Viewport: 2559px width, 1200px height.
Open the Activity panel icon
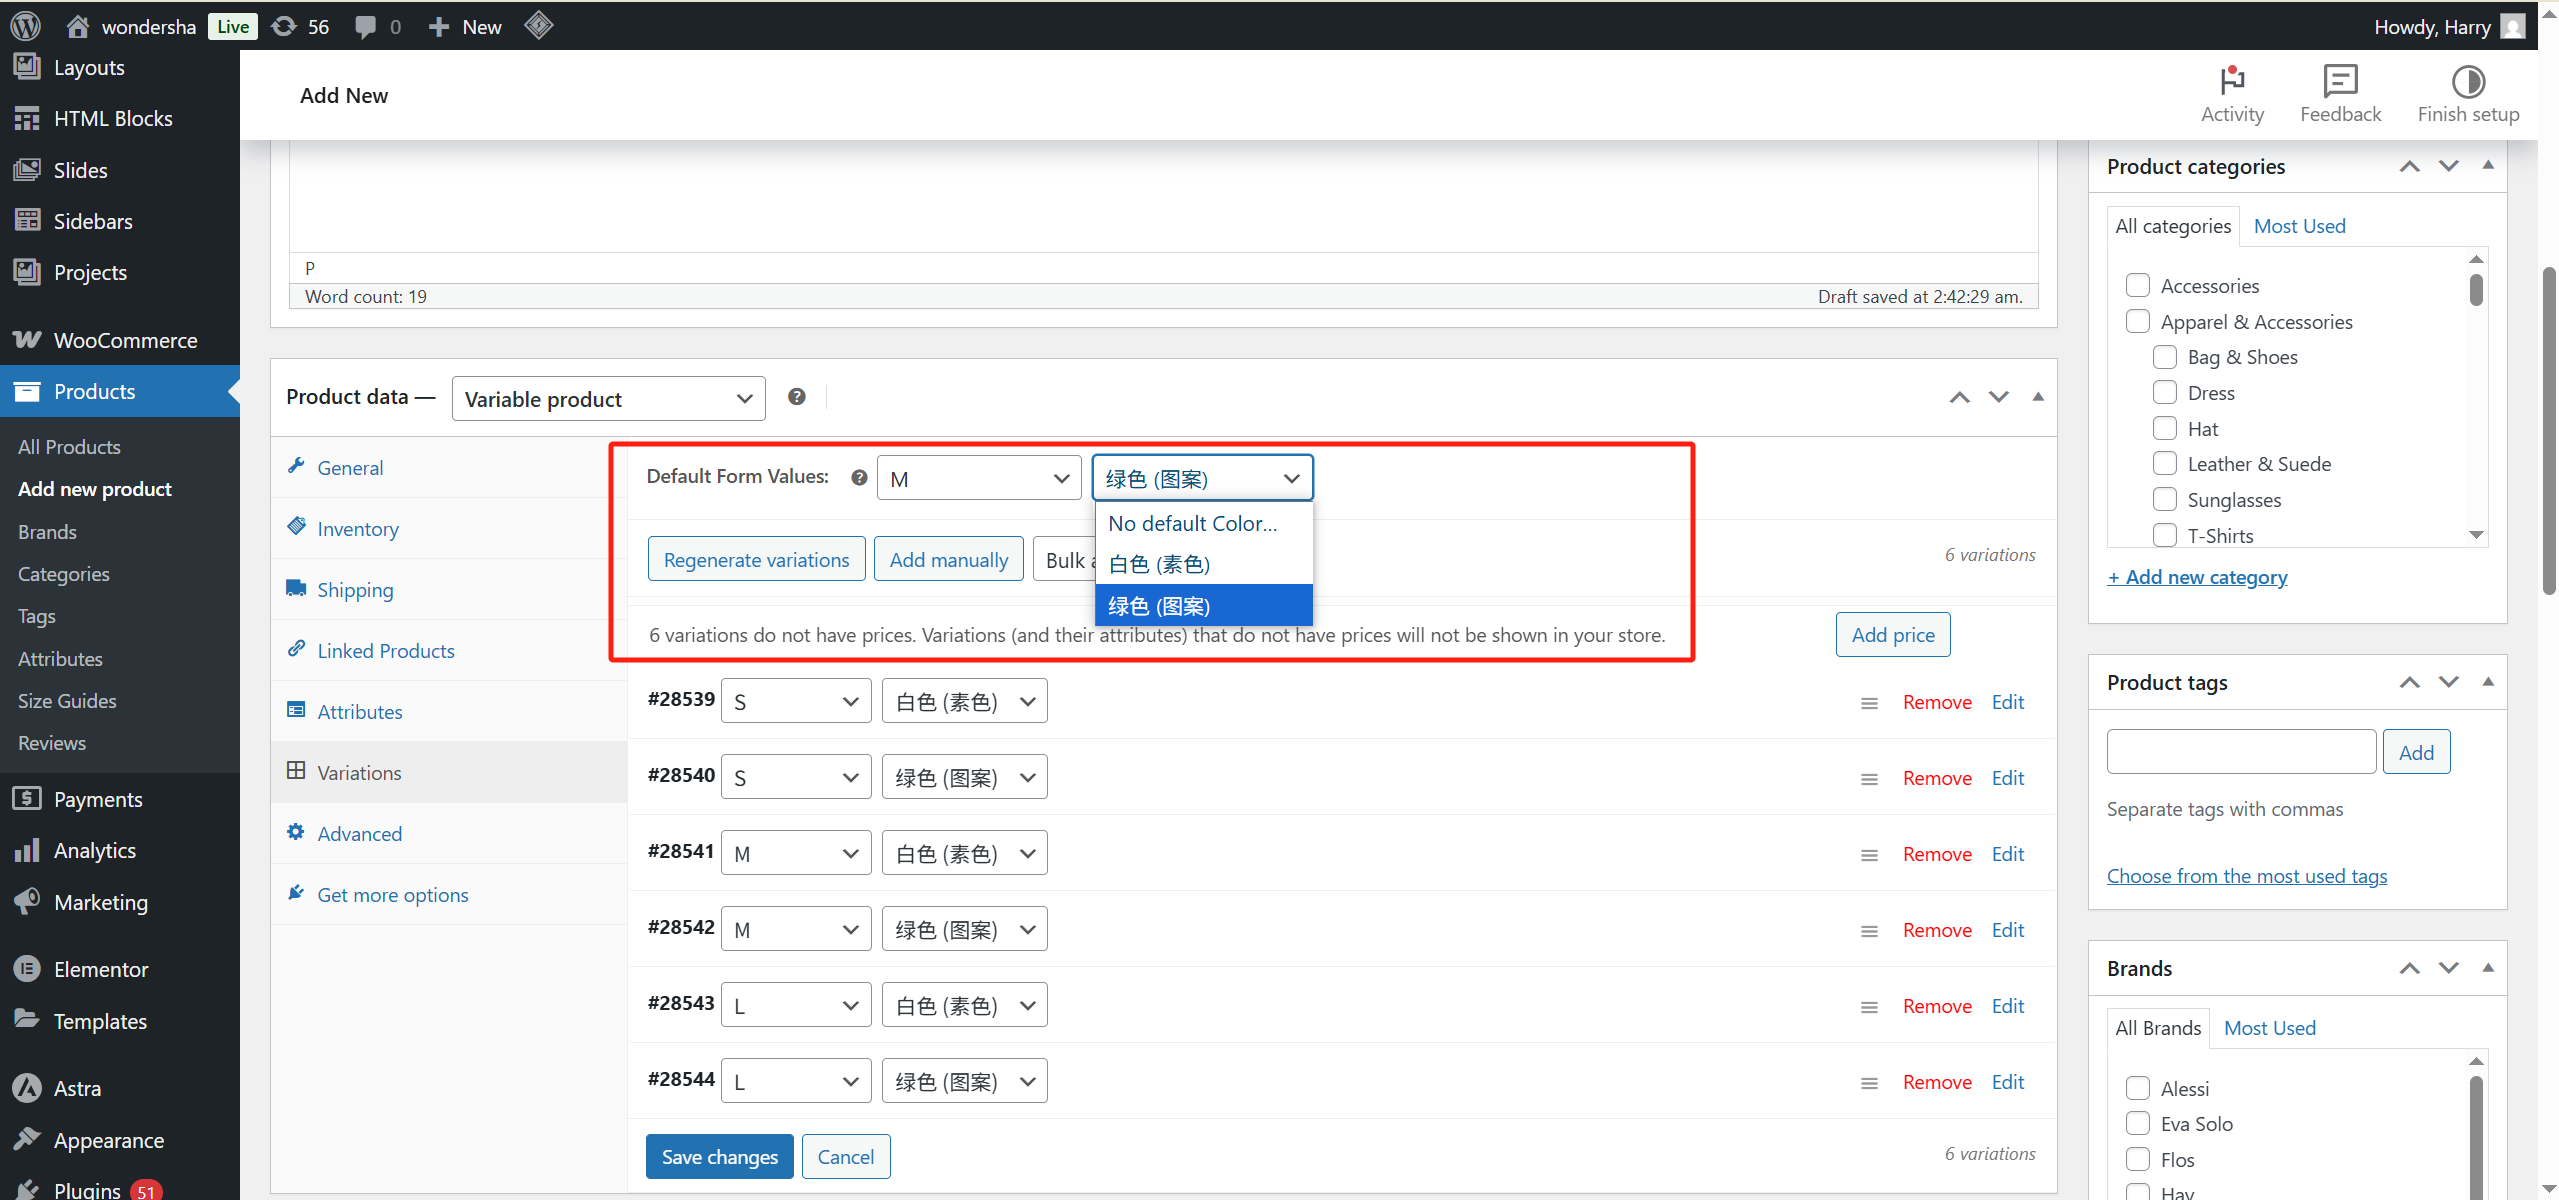coord(2231,82)
